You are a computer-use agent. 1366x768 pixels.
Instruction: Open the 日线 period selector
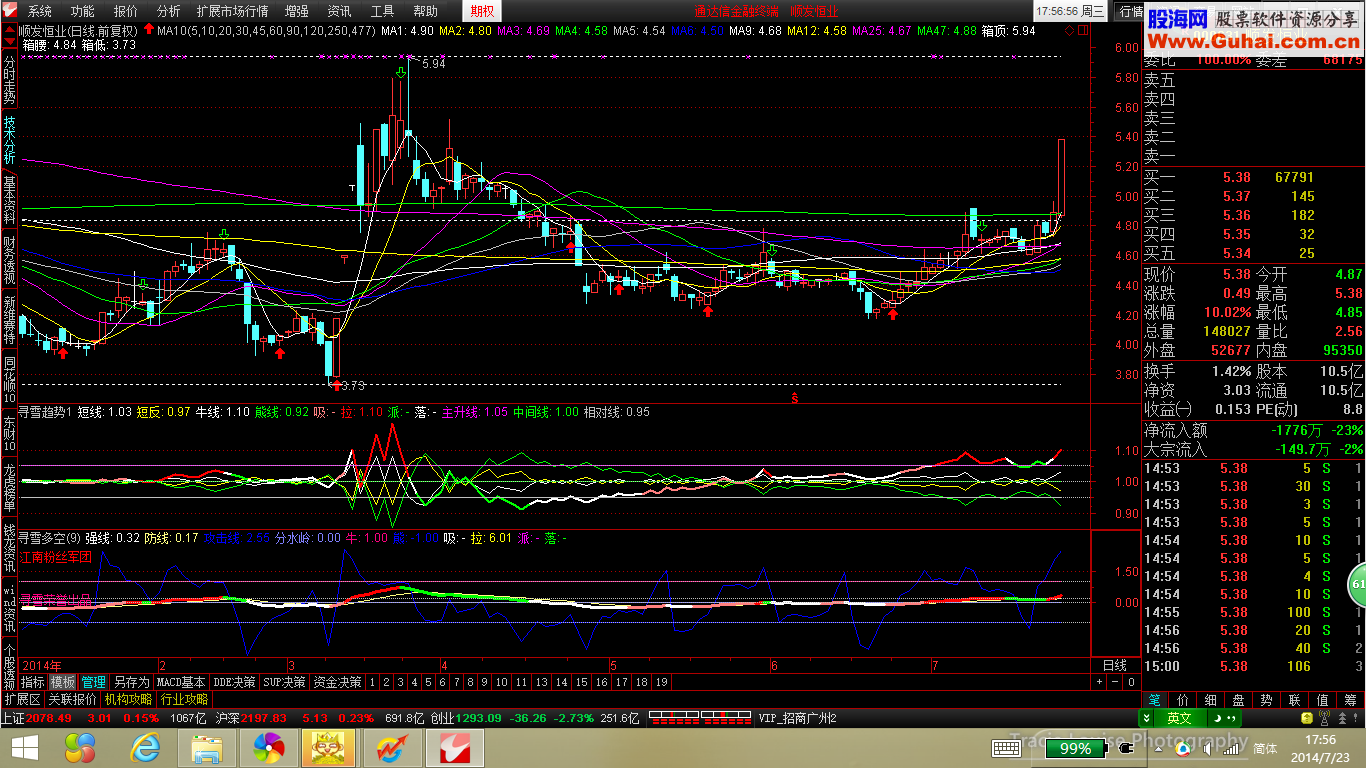tap(1114, 665)
